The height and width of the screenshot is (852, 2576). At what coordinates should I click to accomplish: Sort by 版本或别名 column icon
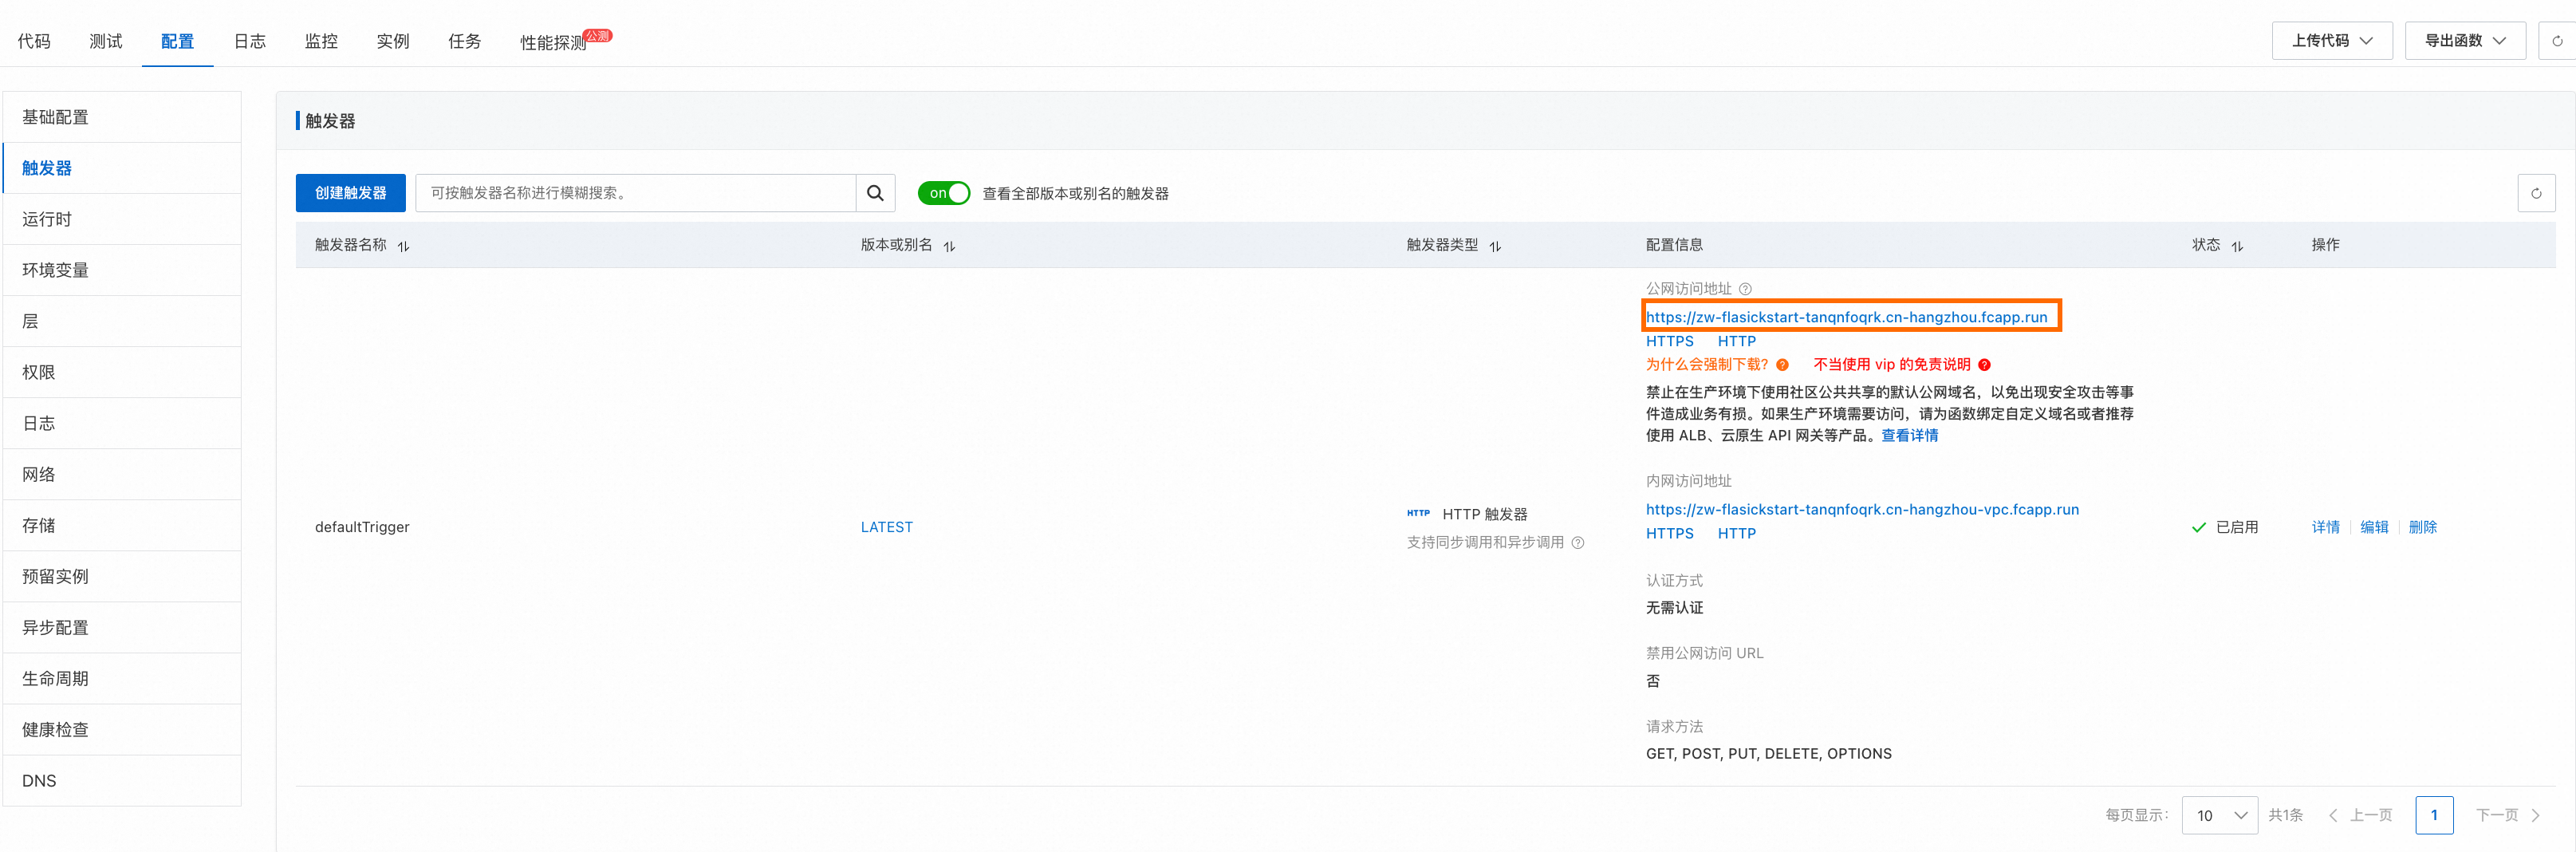tap(949, 246)
